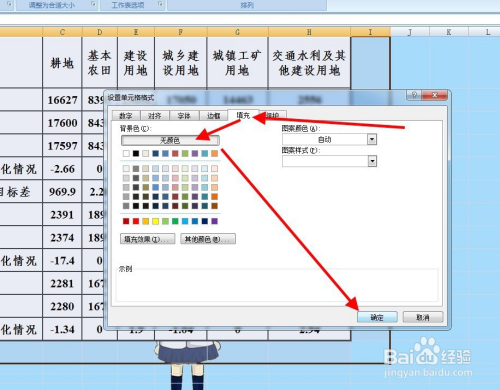This screenshot has width=500, height=390.
Task: Click the 基本农田 header cell
Action: tap(100, 62)
